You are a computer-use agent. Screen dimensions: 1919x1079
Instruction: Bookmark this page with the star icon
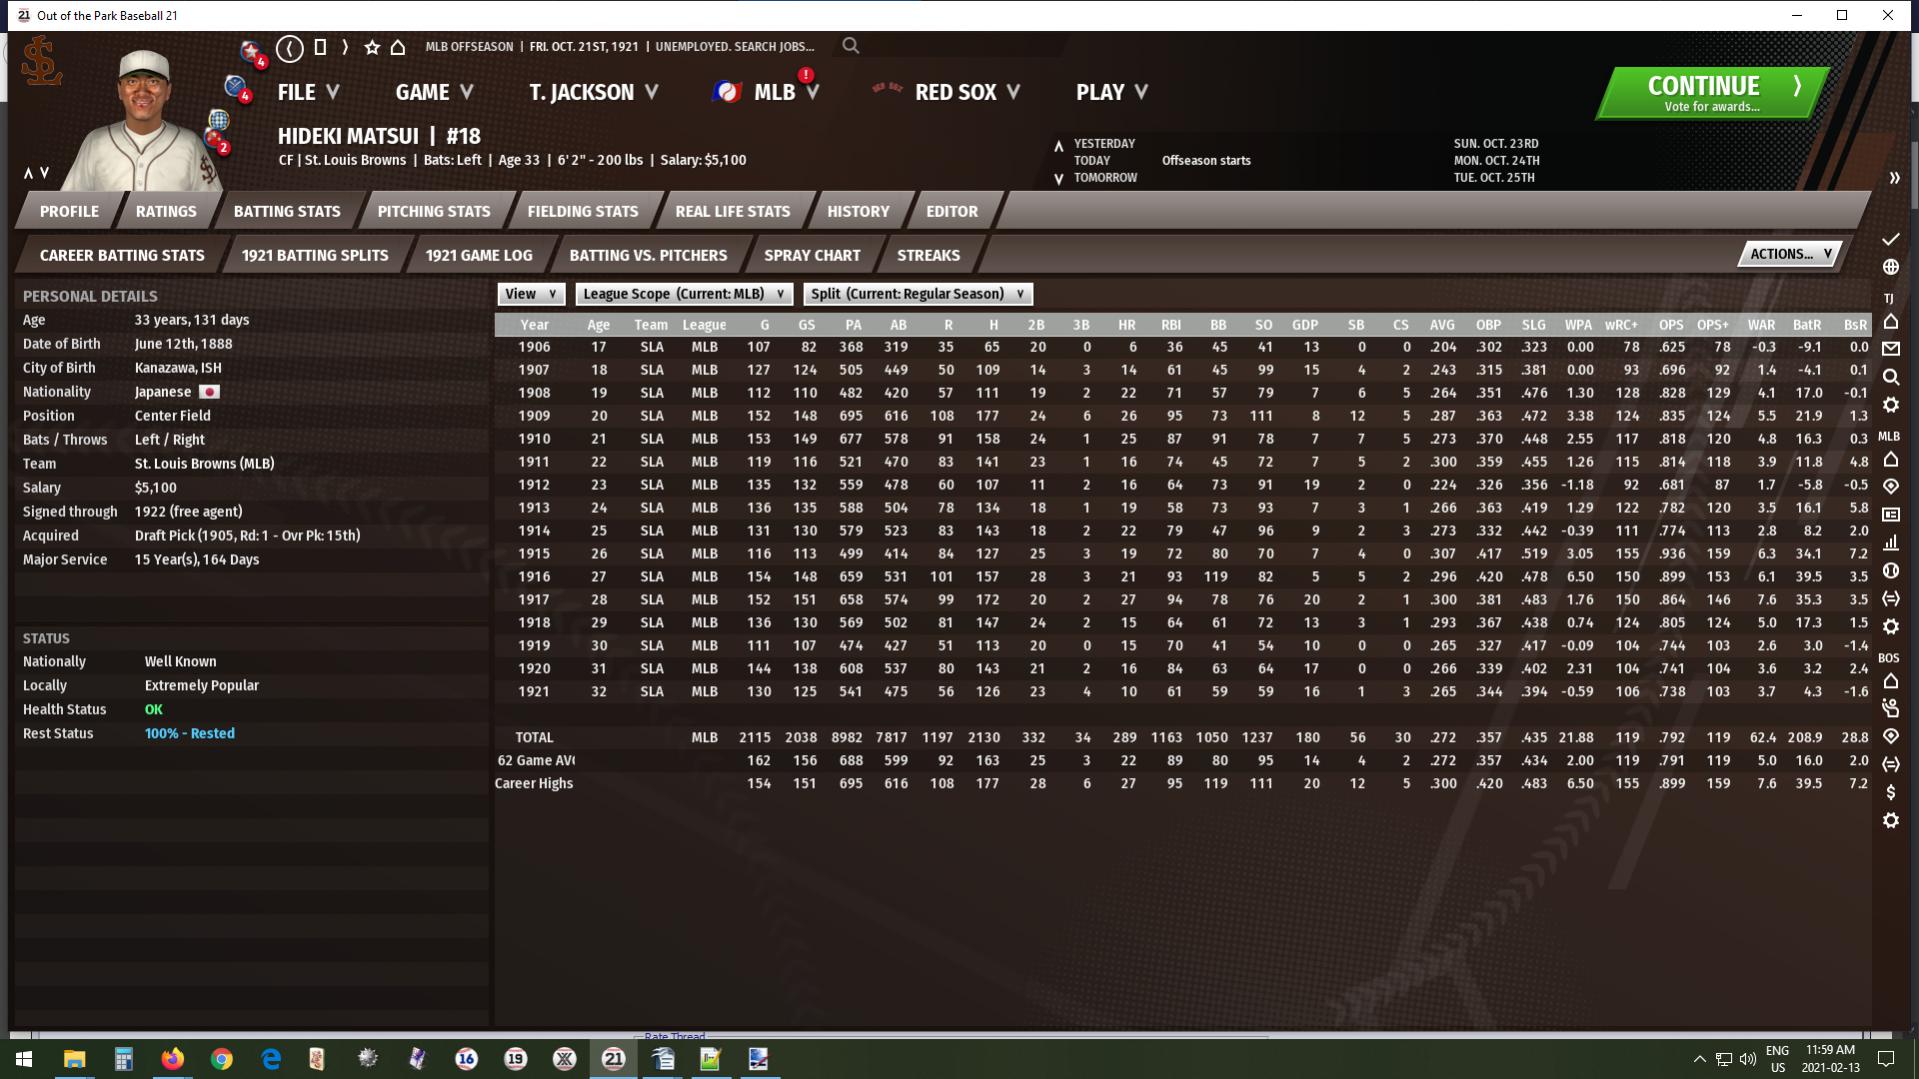[372, 47]
